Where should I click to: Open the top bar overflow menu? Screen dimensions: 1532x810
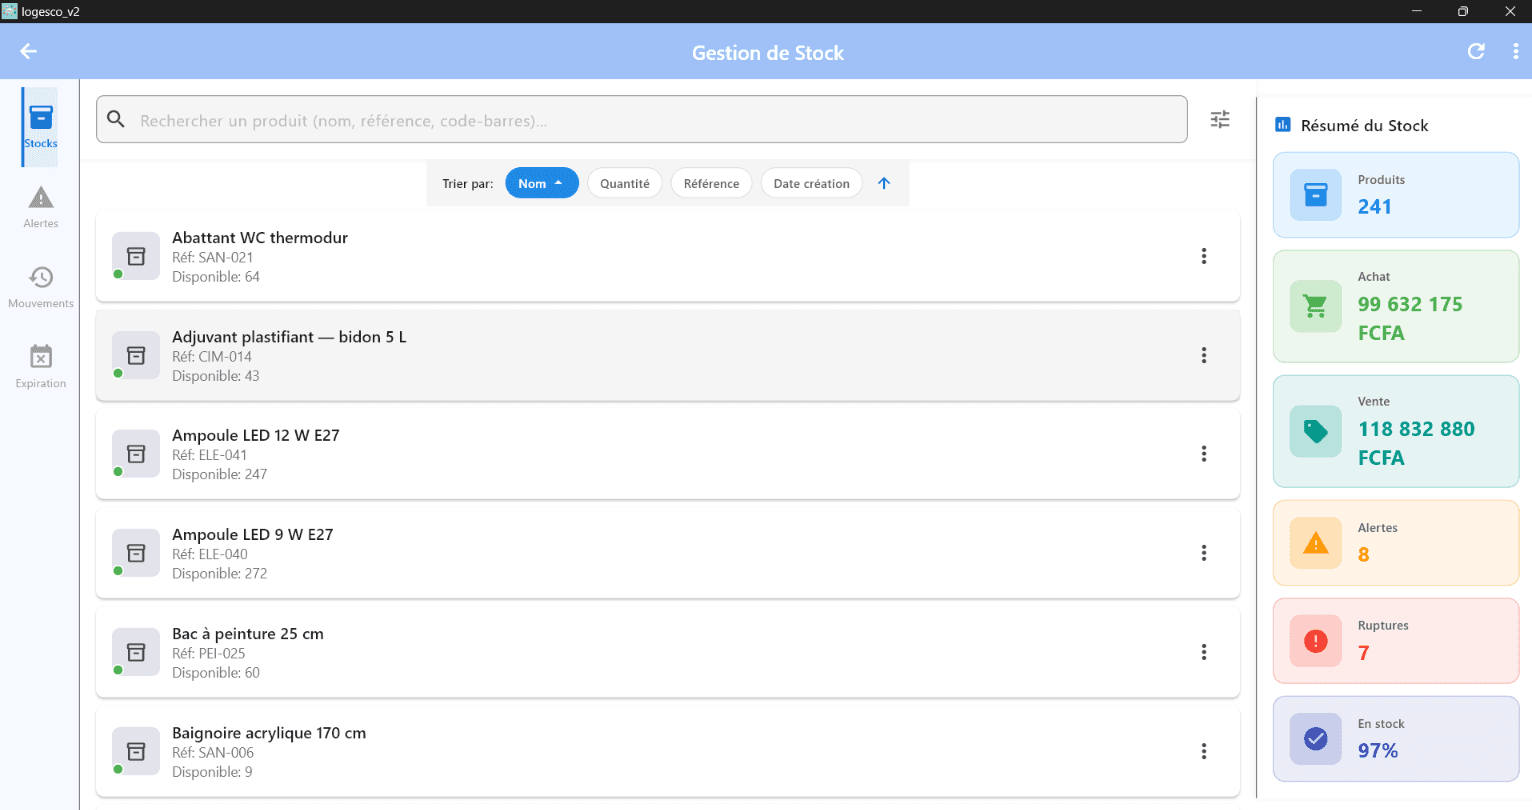(x=1515, y=51)
